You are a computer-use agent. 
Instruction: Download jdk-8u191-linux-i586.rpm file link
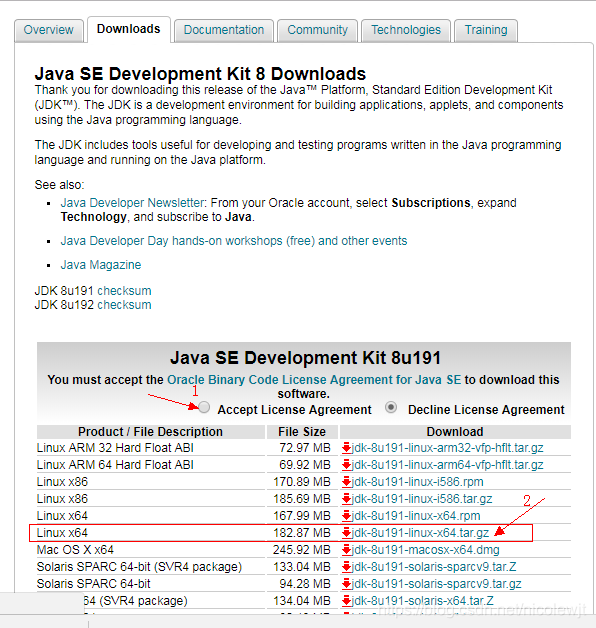click(417, 482)
